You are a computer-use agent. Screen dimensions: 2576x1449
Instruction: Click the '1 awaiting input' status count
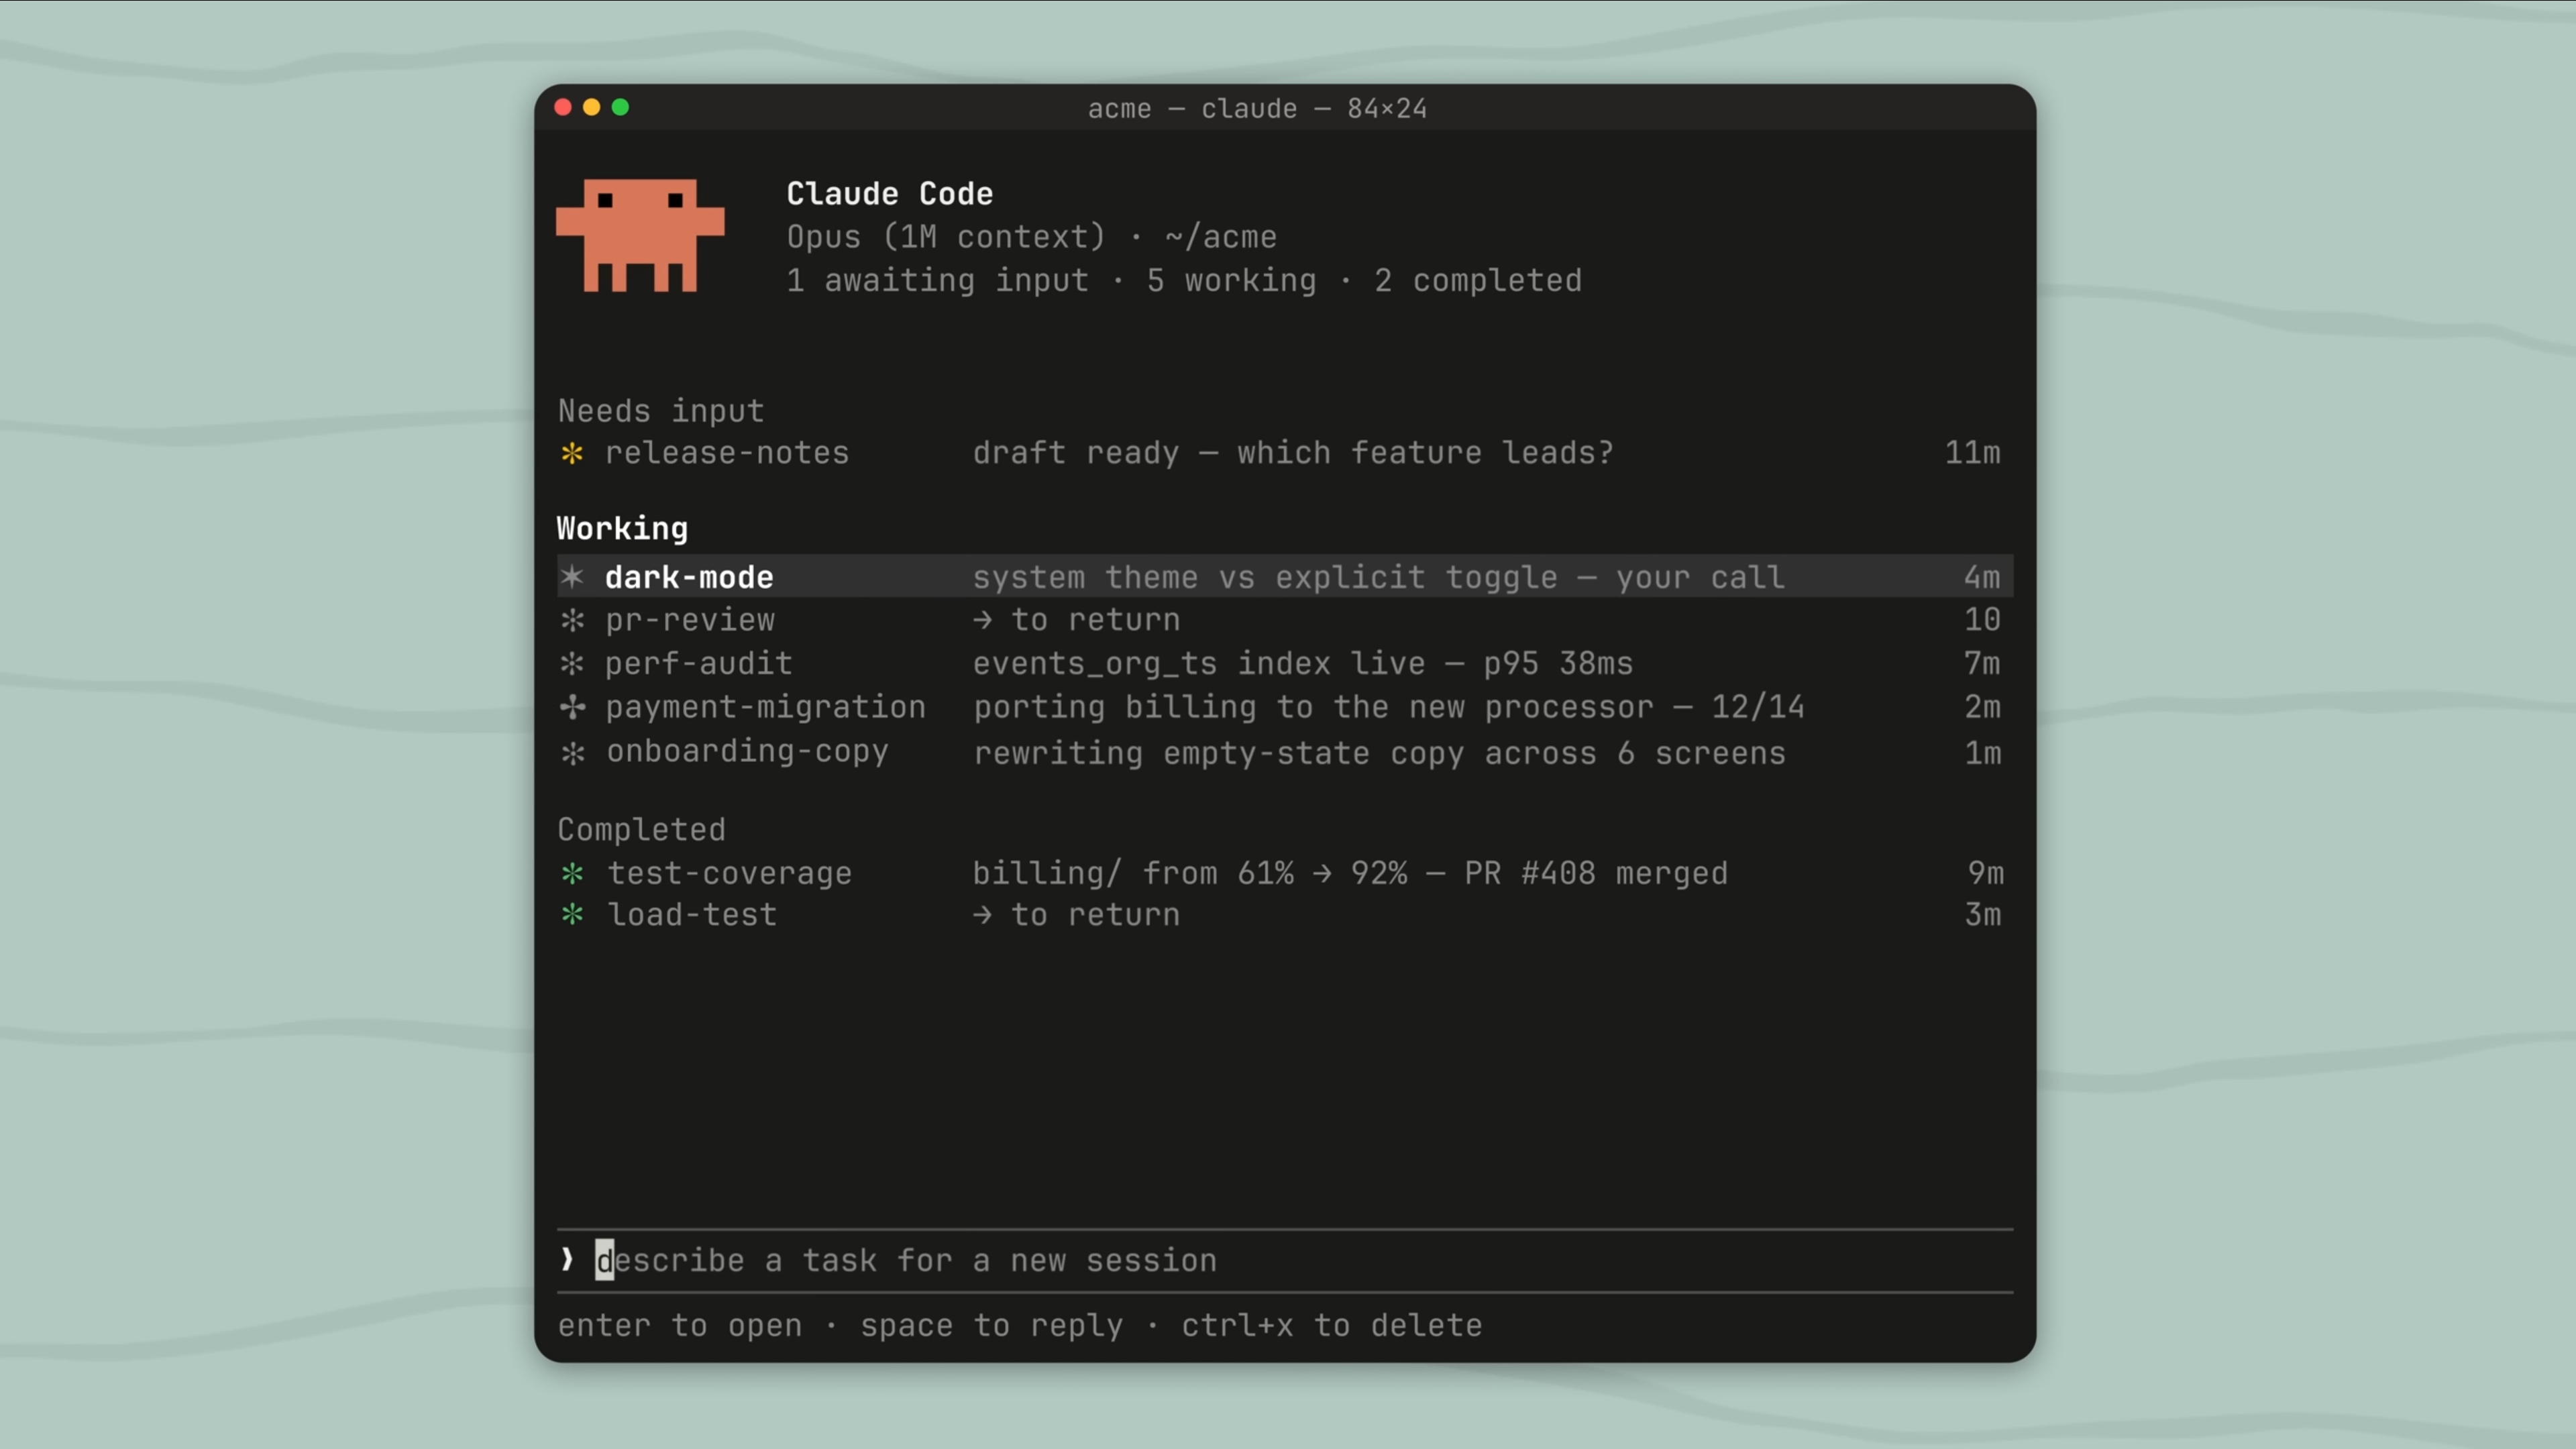pos(937,281)
